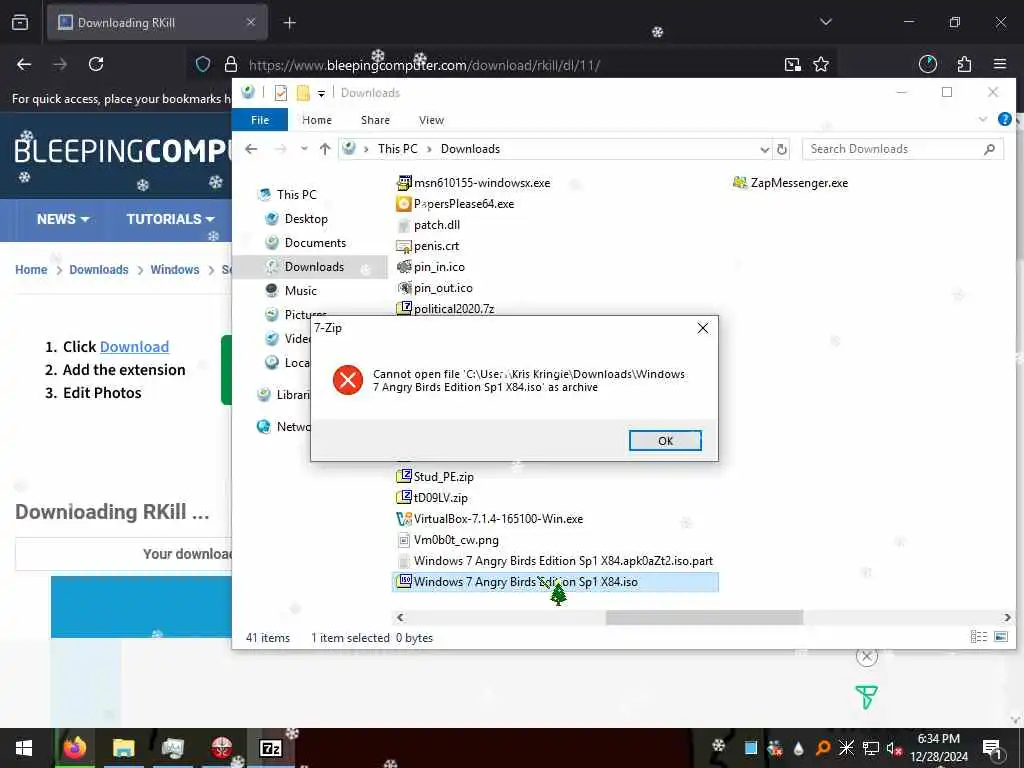Open Explorer help question-mark icon
1024x768 pixels.
(x=1004, y=119)
